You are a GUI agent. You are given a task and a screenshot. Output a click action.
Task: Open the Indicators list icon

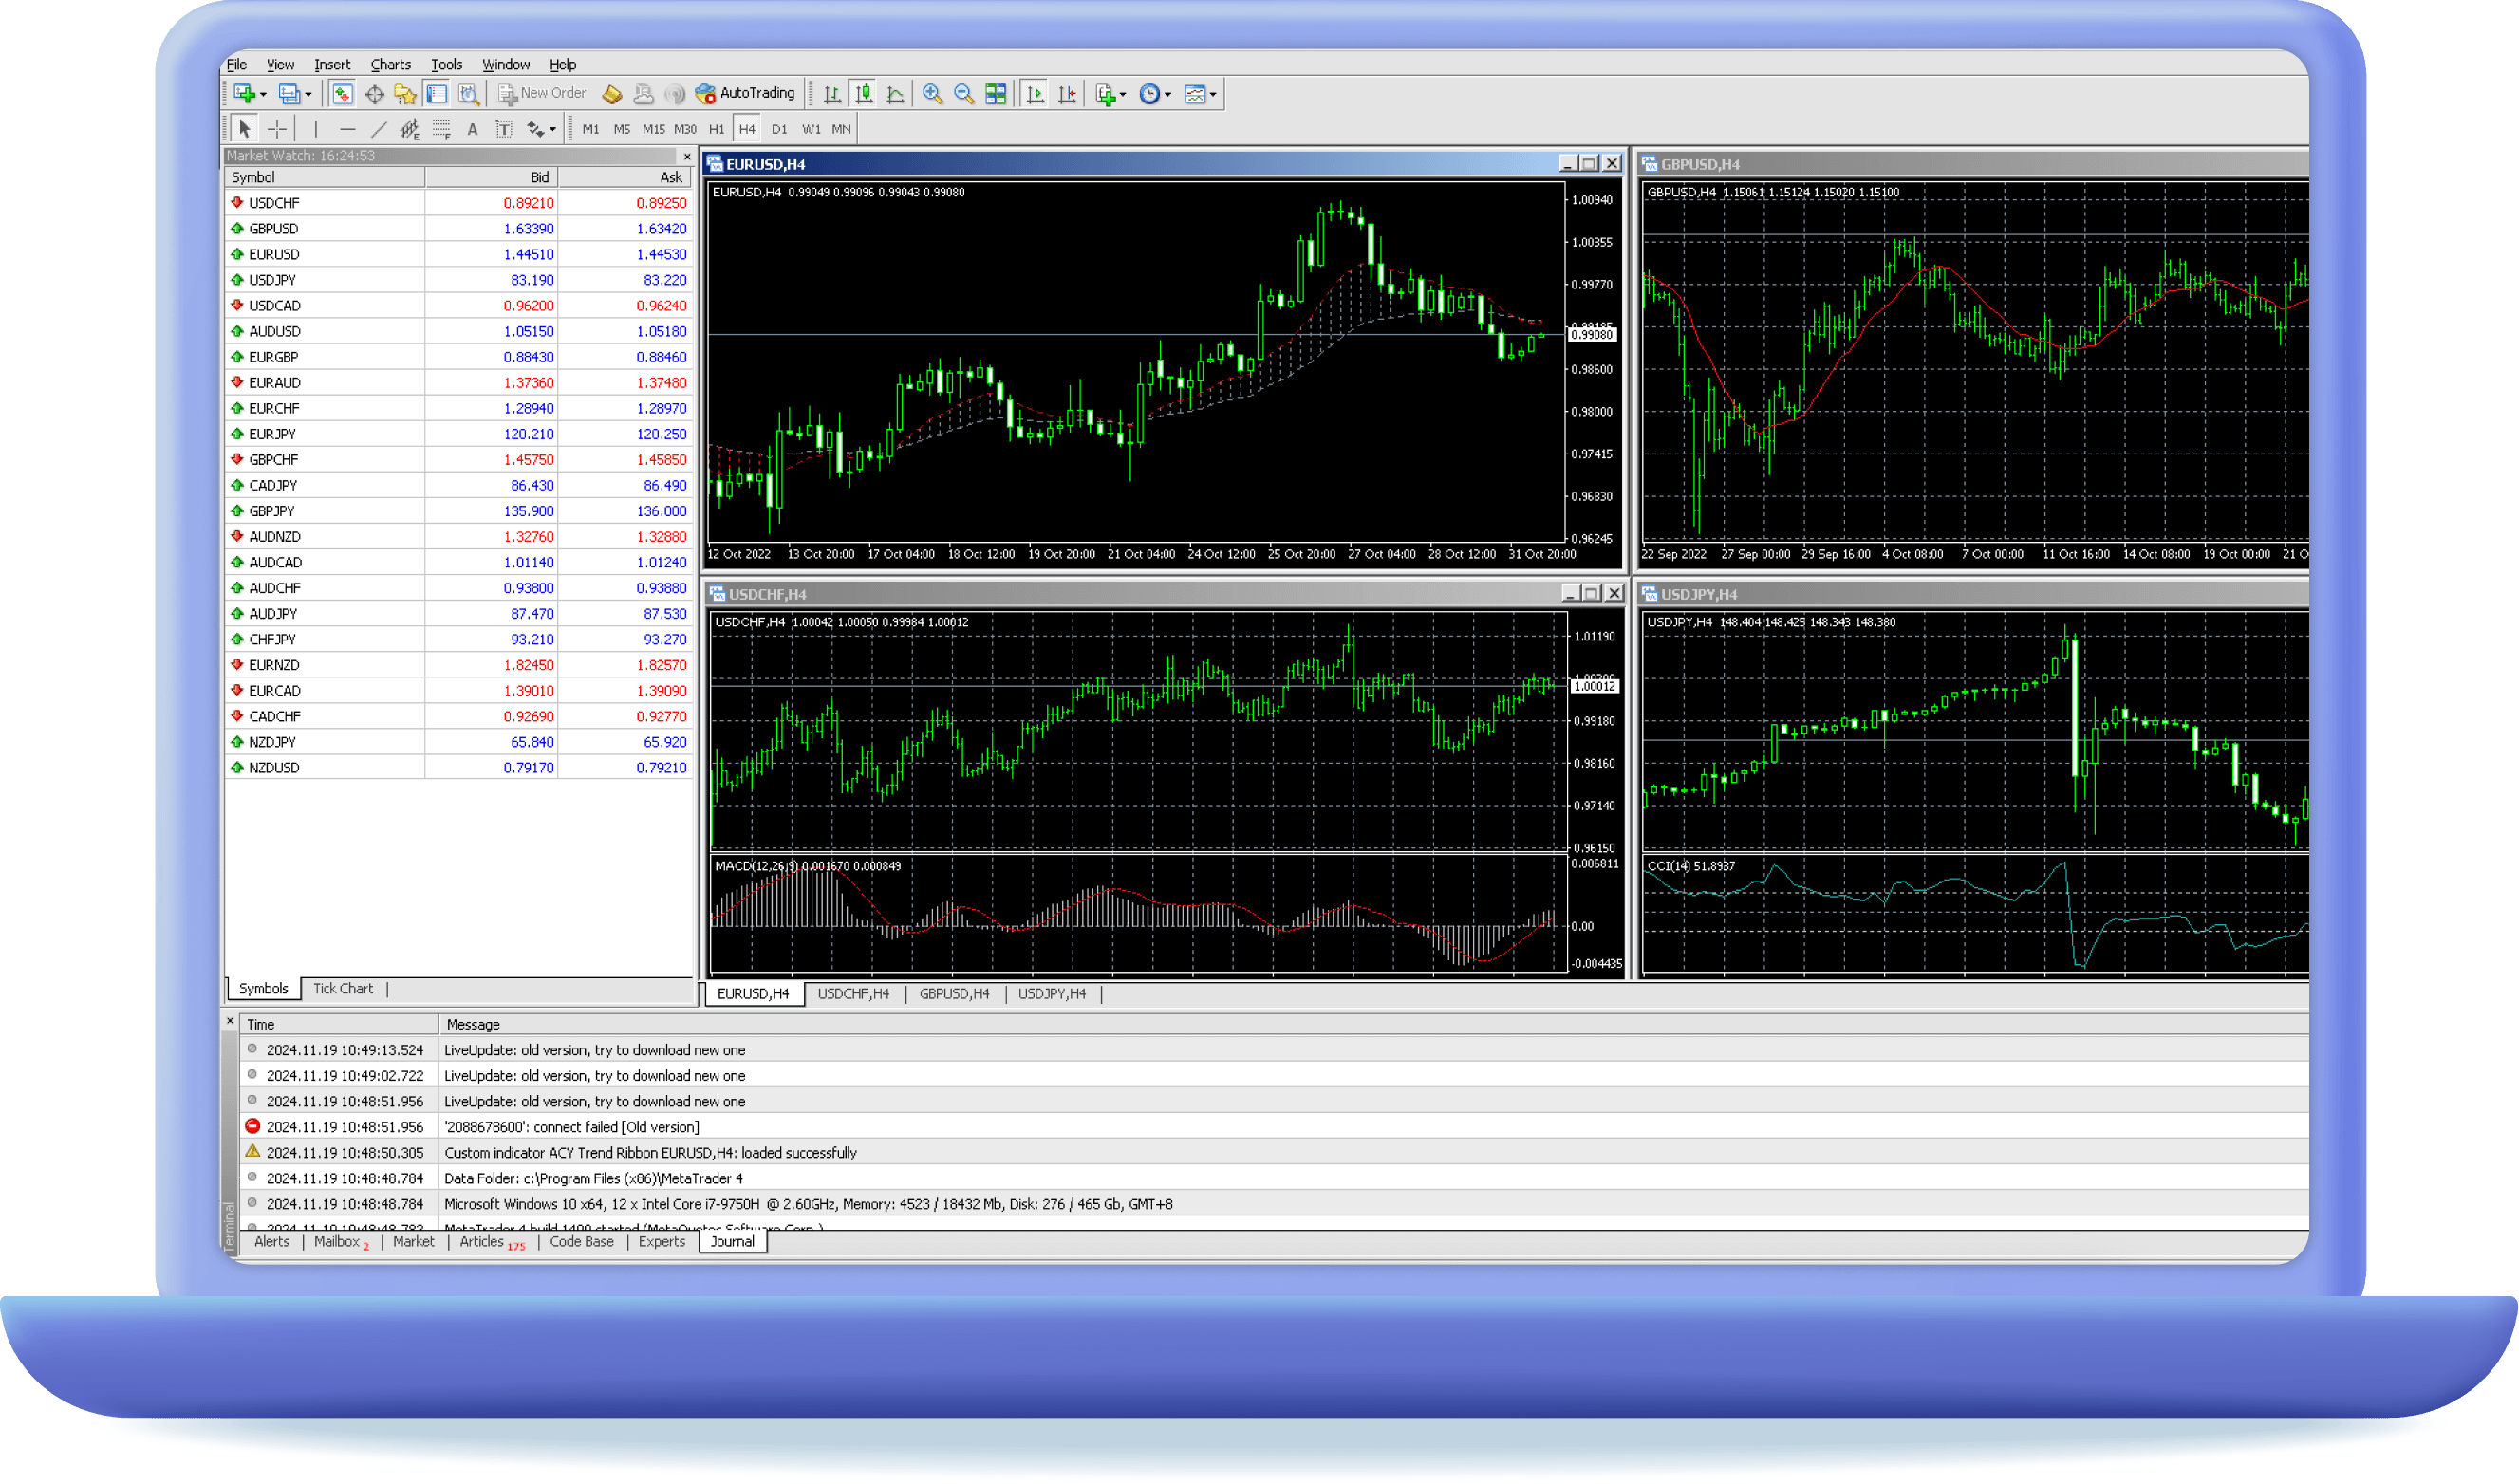tap(1105, 94)
